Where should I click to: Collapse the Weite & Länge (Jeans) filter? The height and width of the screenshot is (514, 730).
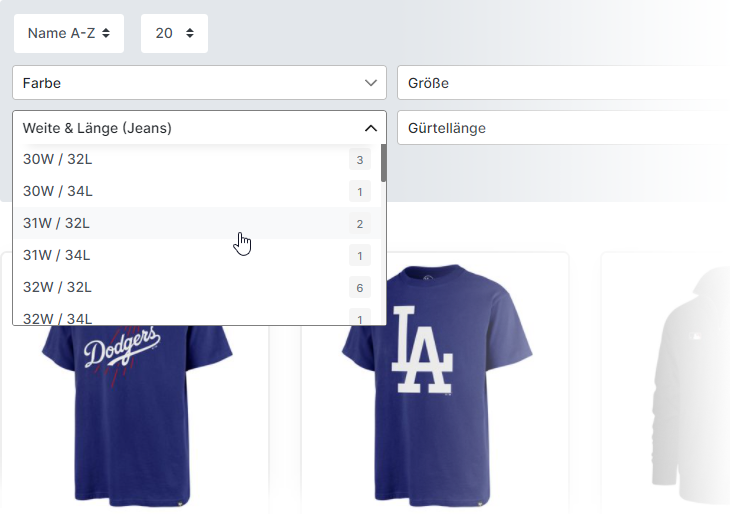coord(199,128)
